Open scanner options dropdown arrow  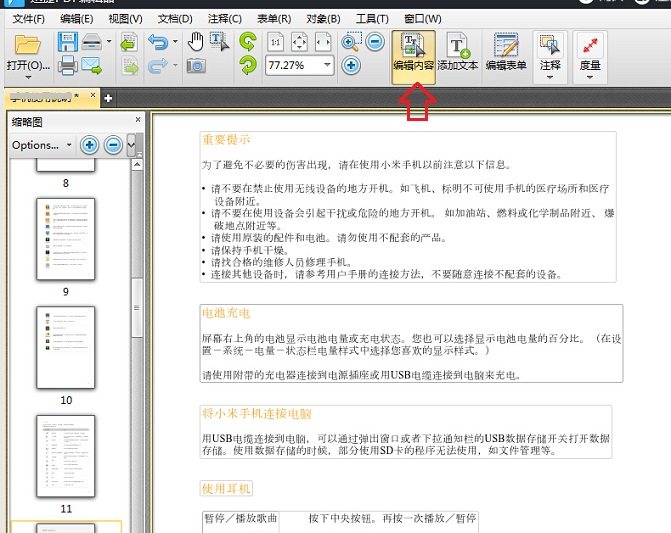click(x=109, y=41)
